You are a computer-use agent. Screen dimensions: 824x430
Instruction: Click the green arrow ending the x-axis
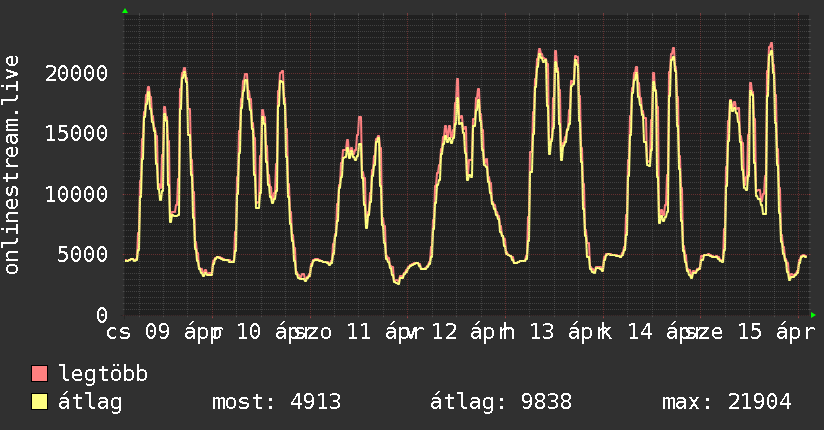click(x=813, y=315)
